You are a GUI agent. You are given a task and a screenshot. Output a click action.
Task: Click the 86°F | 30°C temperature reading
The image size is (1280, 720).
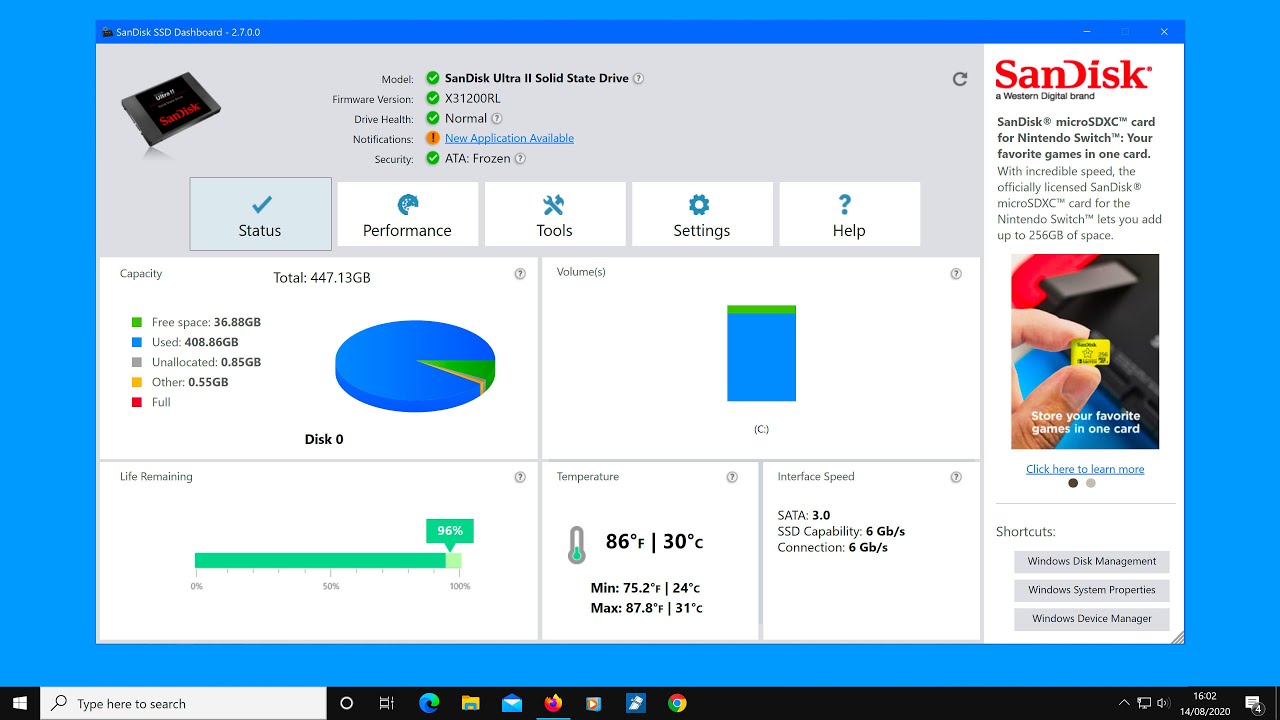pos(655,542)
